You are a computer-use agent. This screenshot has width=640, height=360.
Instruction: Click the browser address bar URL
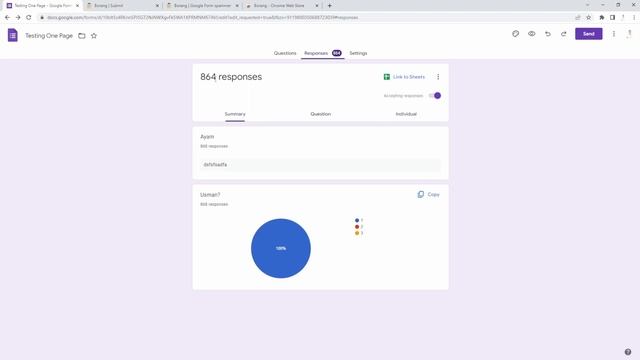pyautogui.click(x=202, y=18)
